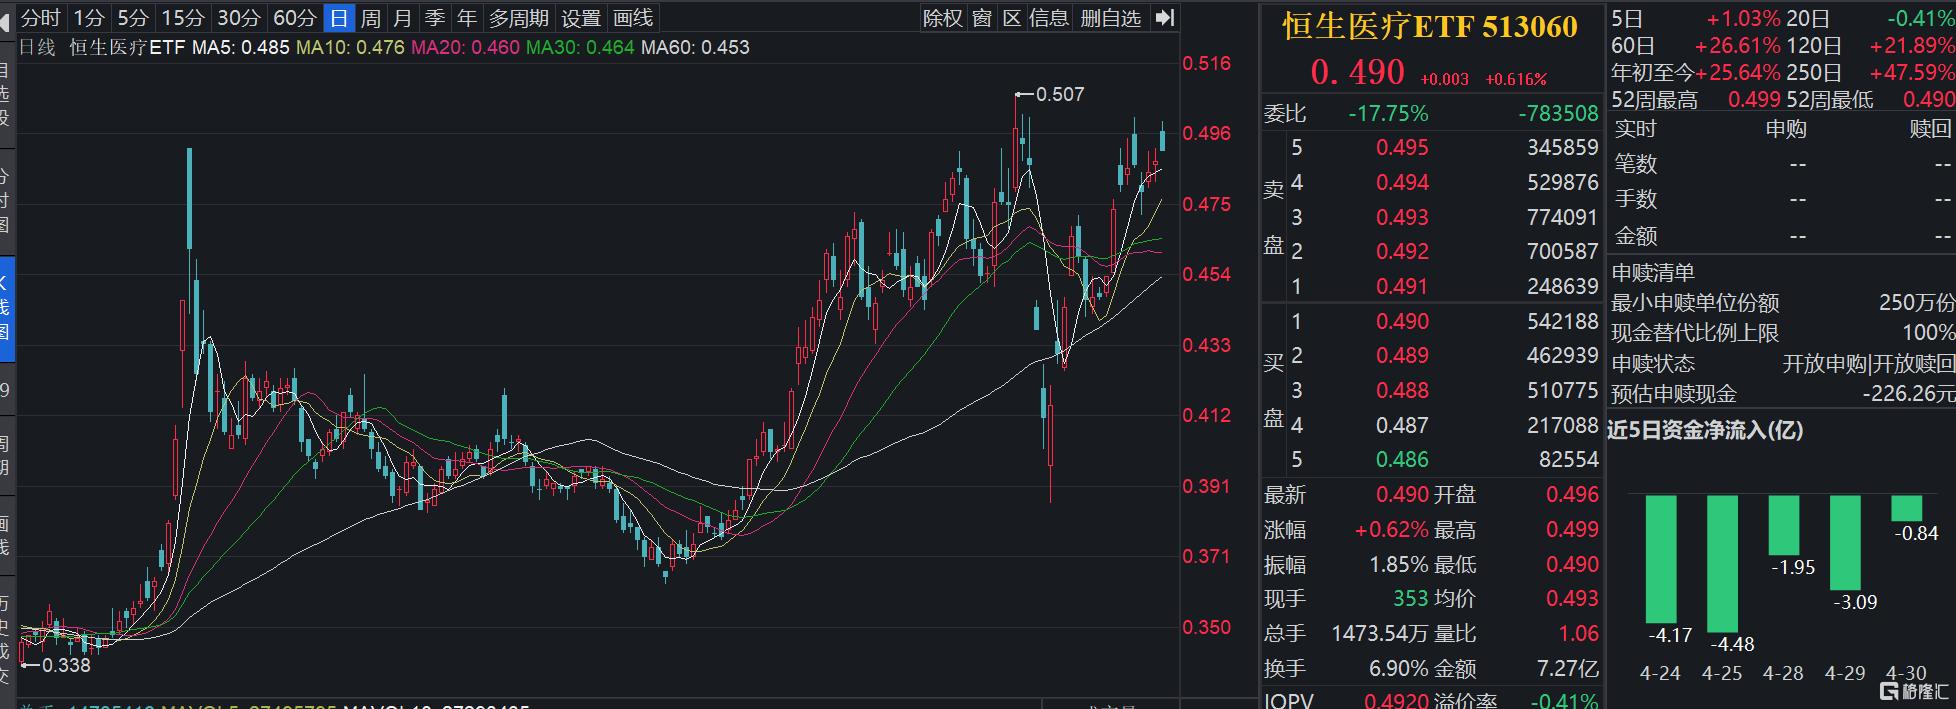Select the 5分 period tab
The image size is (1956, 709).
[x=133, y=17]
